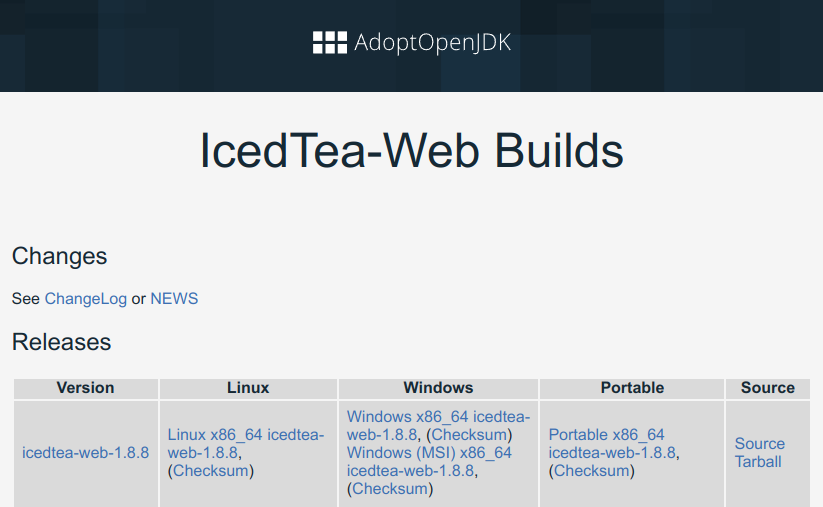Open the ChangeLog link
Screen dimensions: 823x507
click(86, 299)
